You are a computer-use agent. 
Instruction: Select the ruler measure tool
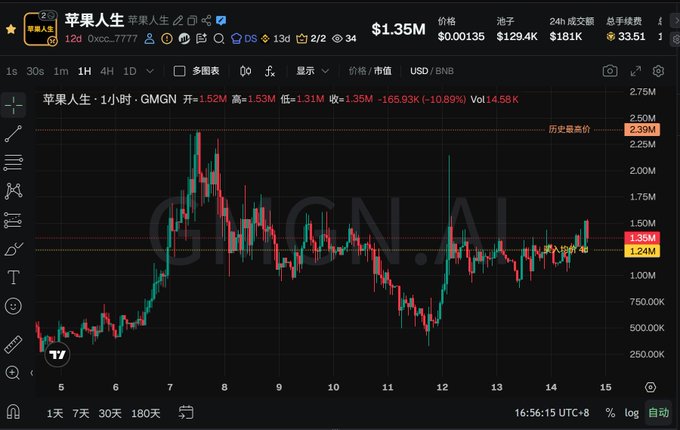(13, 345)
